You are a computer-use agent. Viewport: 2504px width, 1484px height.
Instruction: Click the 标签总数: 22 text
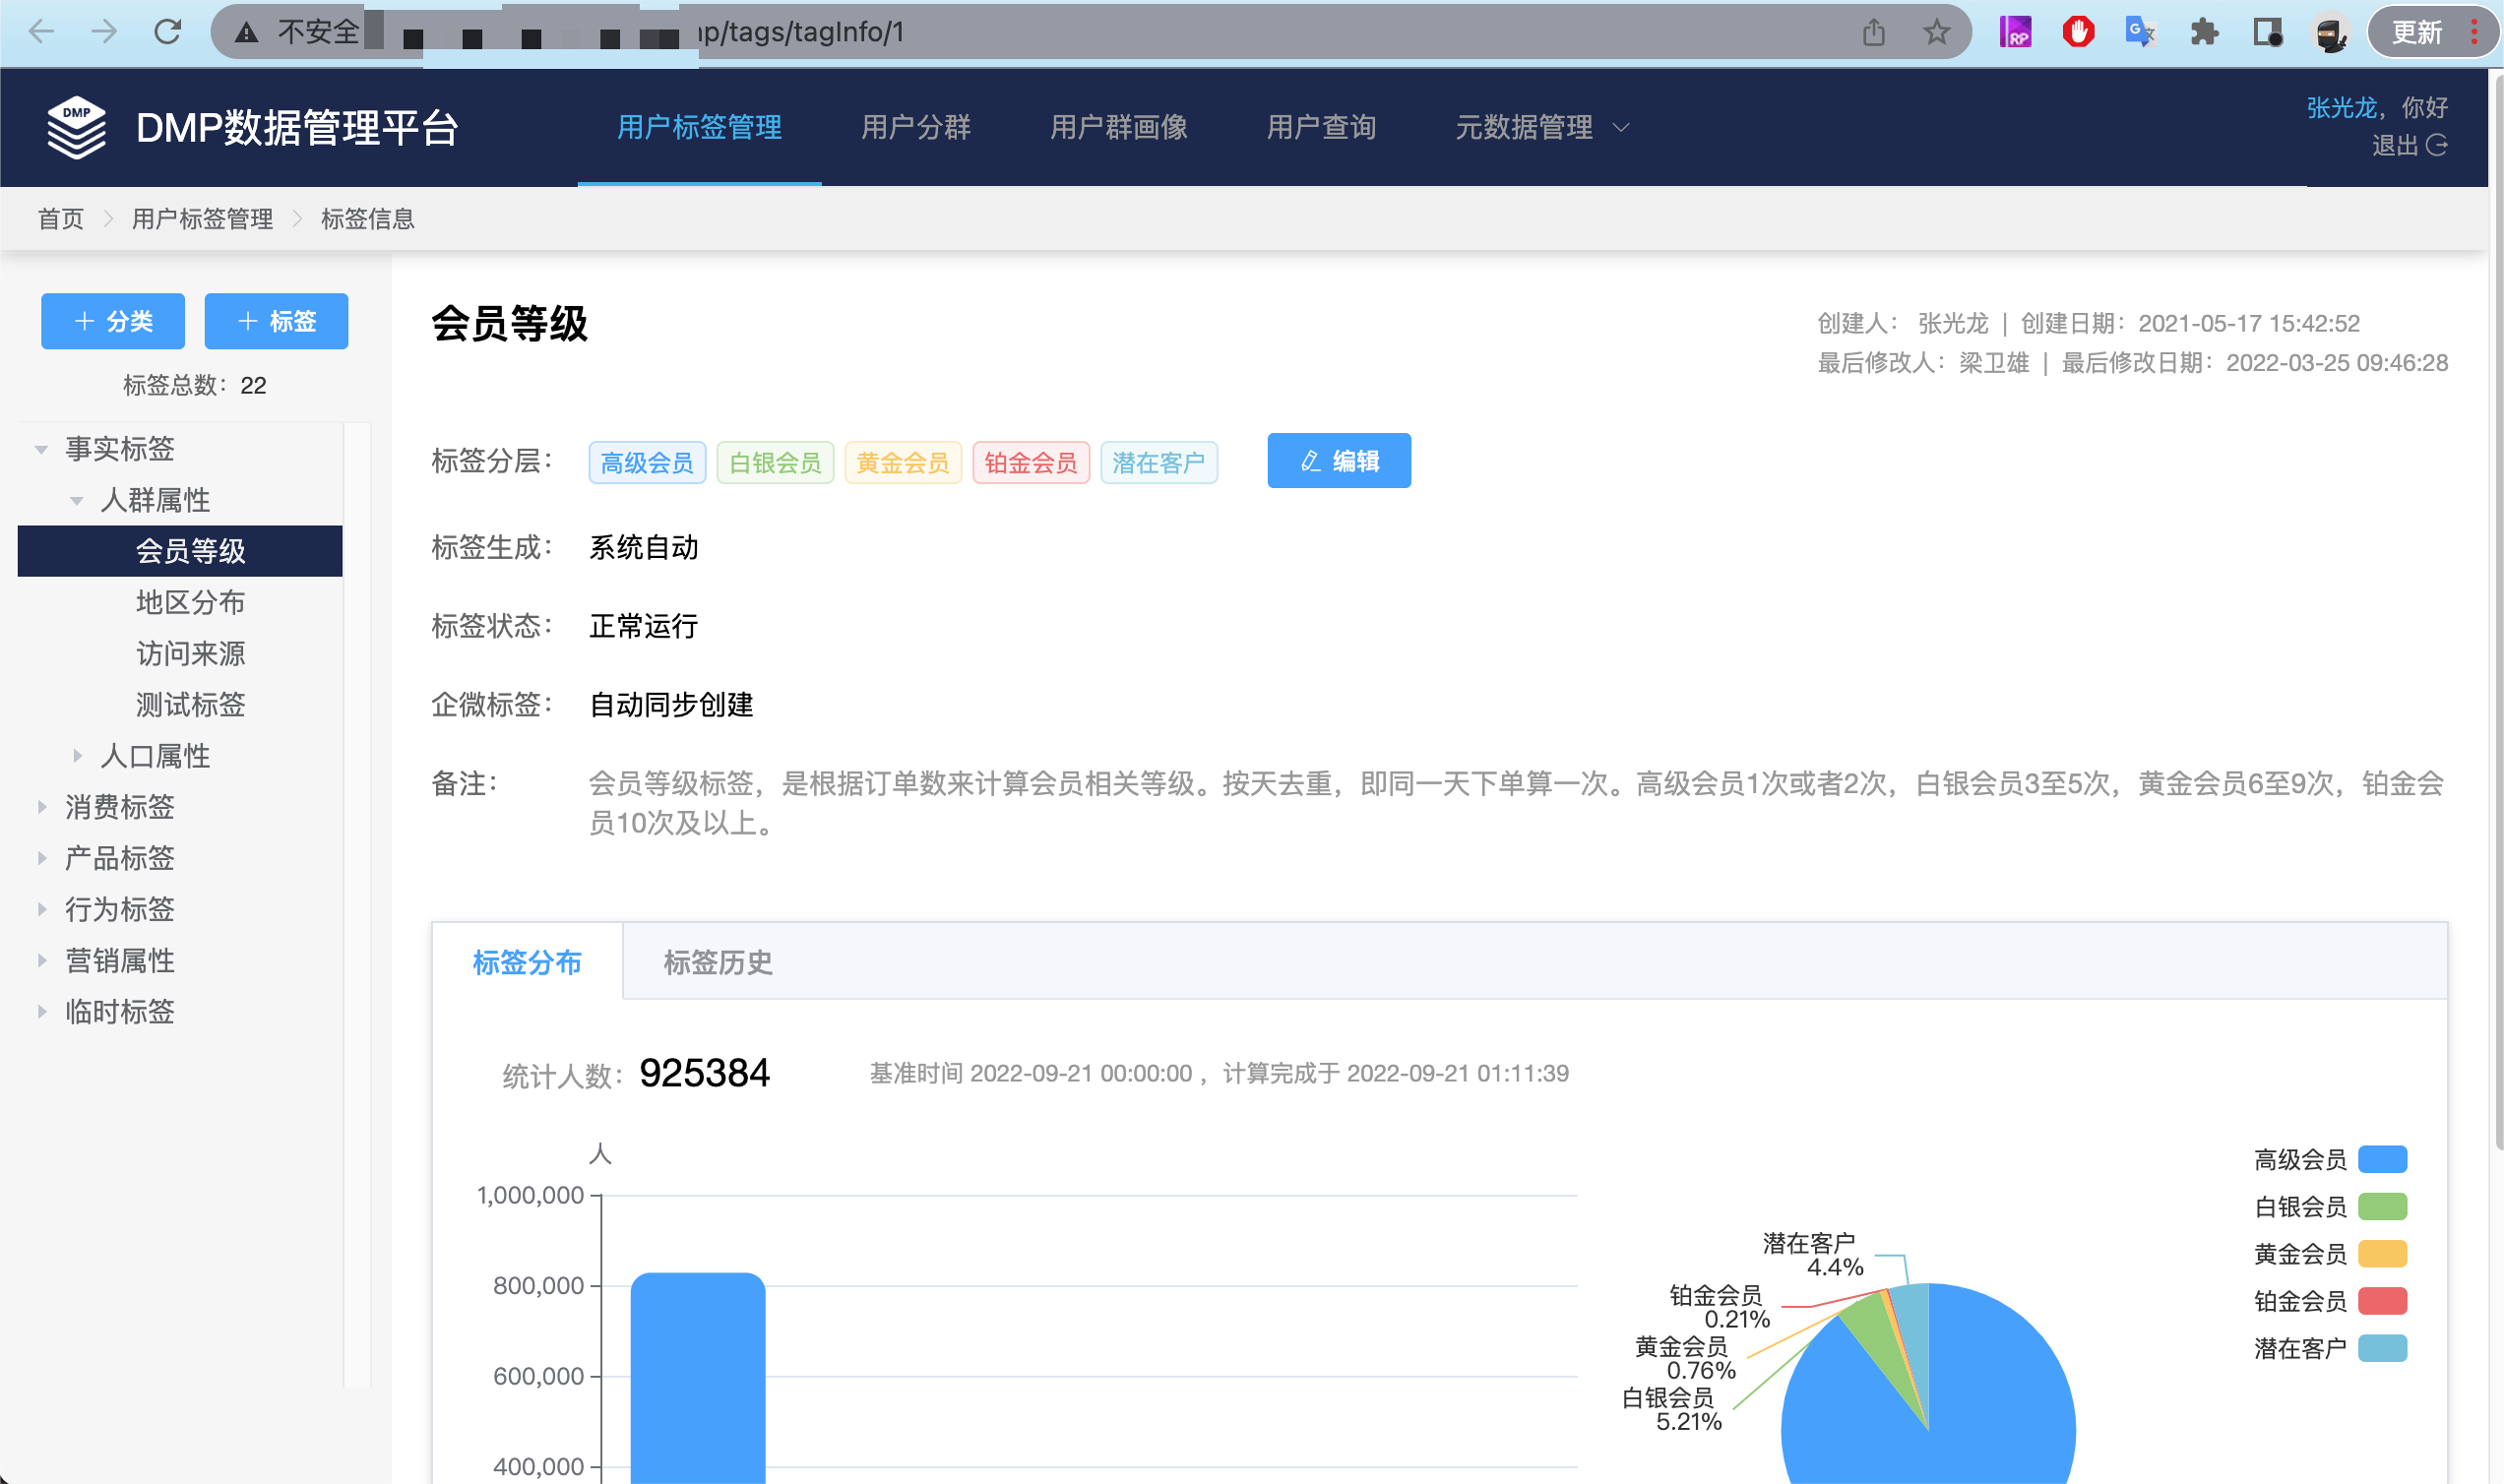[x=194, y=385]
